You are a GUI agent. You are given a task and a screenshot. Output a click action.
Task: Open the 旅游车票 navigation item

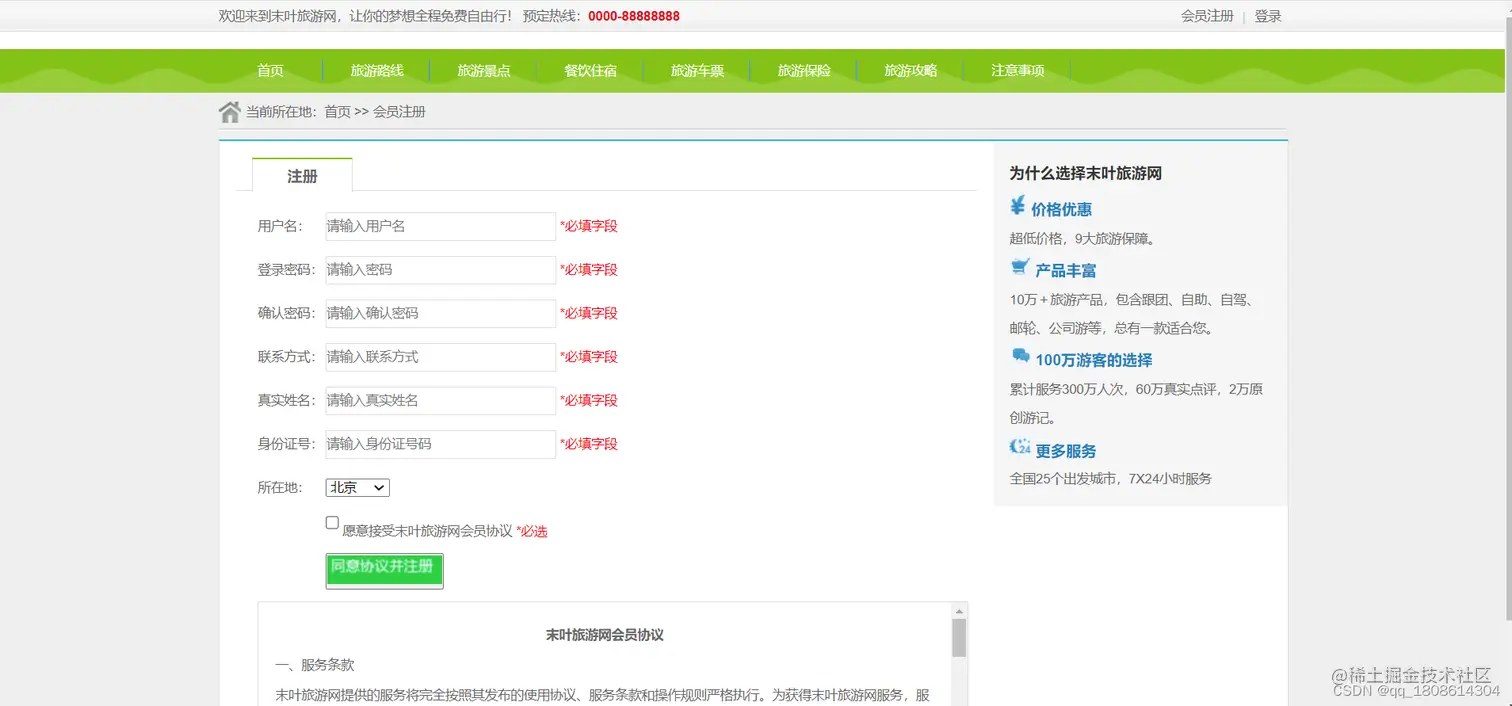click(x=697, y=71)
